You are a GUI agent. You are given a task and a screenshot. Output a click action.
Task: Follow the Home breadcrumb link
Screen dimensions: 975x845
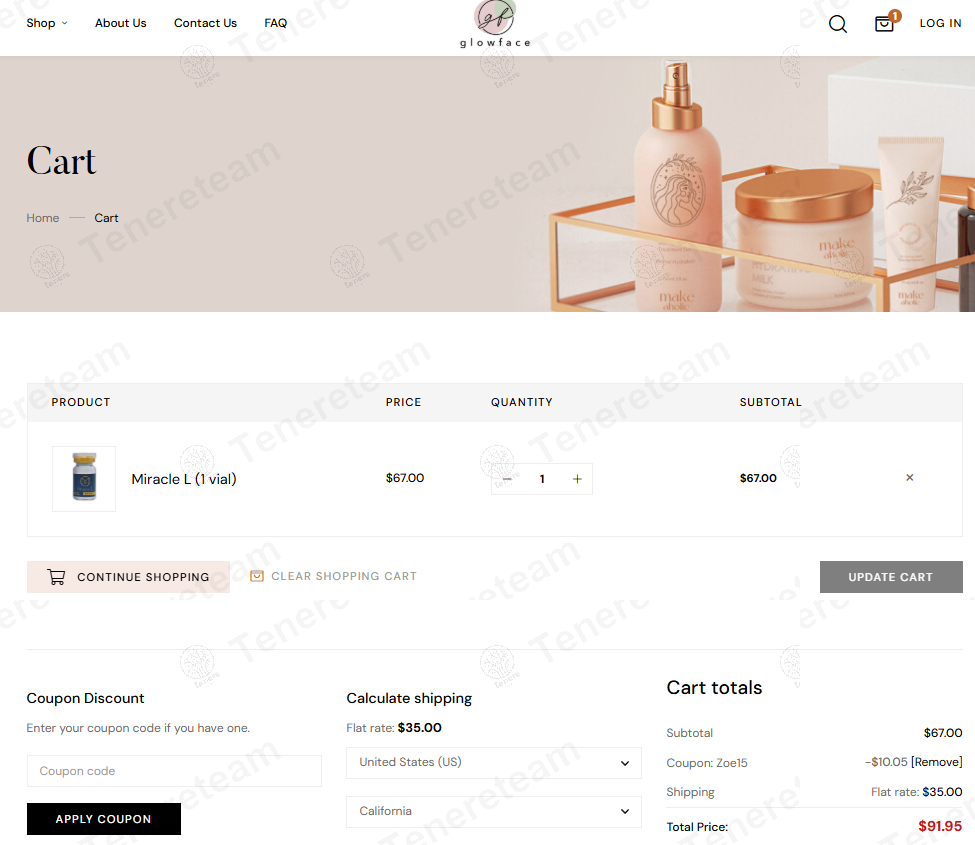(43, 218)
